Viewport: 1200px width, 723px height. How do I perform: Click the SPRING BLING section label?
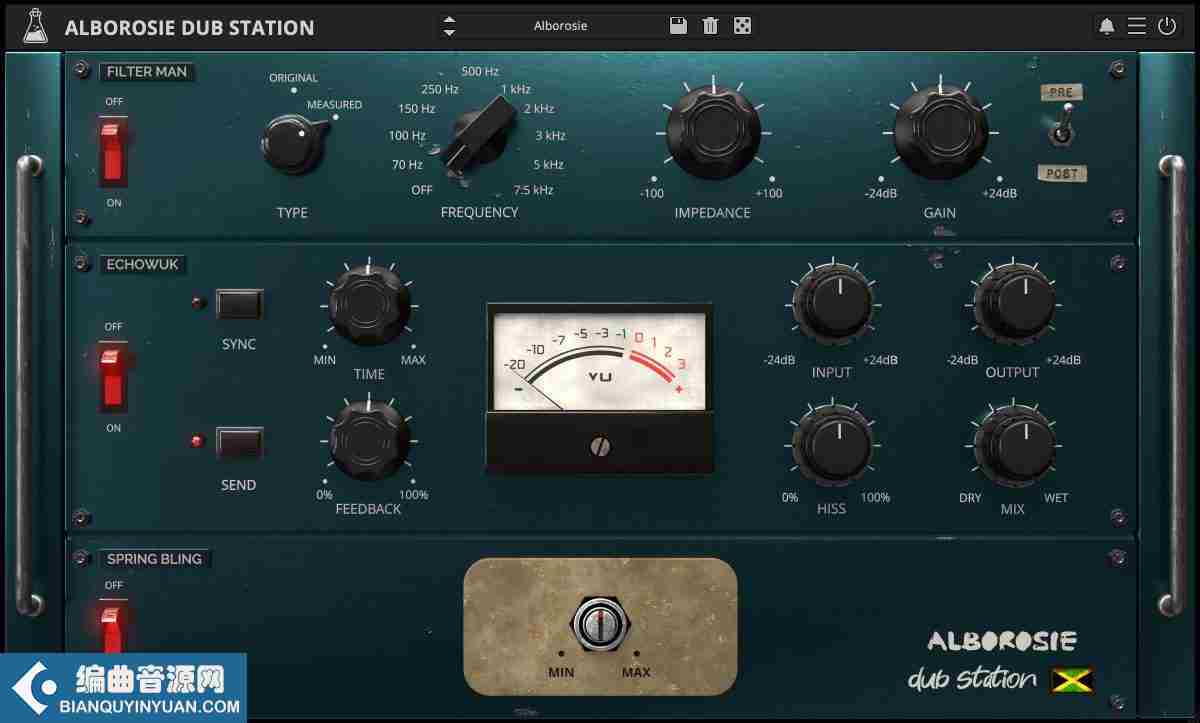(x=154, y=560)
